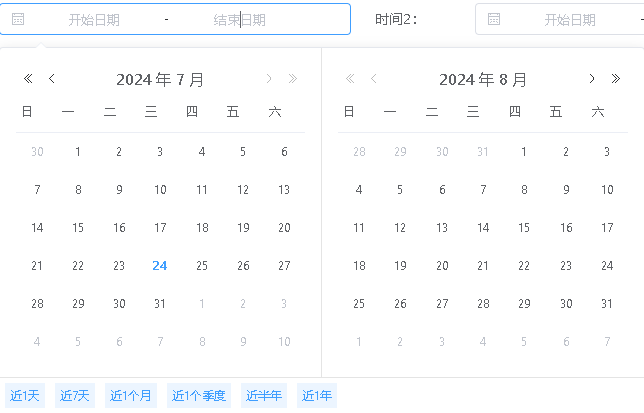The image size is (644, 413).
Task: Pick July 18 in the left calendar
Action: click(x=202, y=228)
